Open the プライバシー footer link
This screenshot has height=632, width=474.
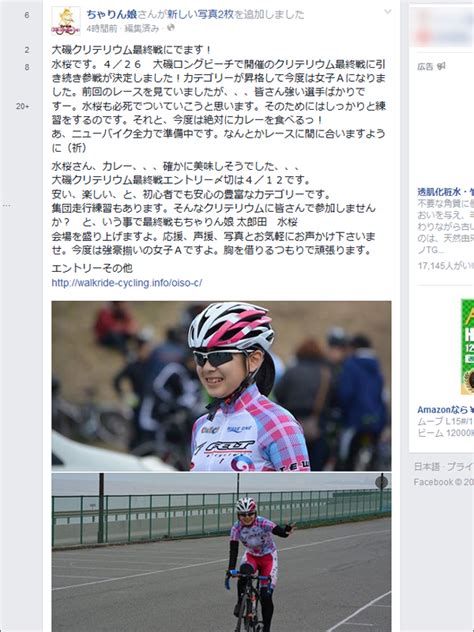(460, 467)
